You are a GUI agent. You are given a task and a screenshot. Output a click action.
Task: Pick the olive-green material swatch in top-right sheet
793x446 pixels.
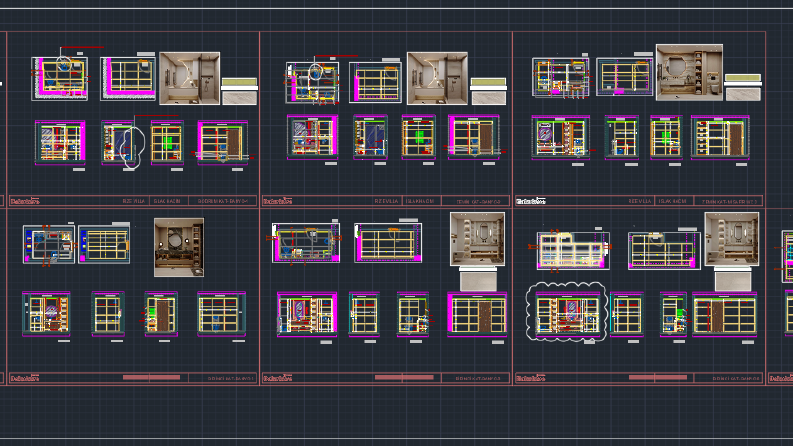coord(743,78)
